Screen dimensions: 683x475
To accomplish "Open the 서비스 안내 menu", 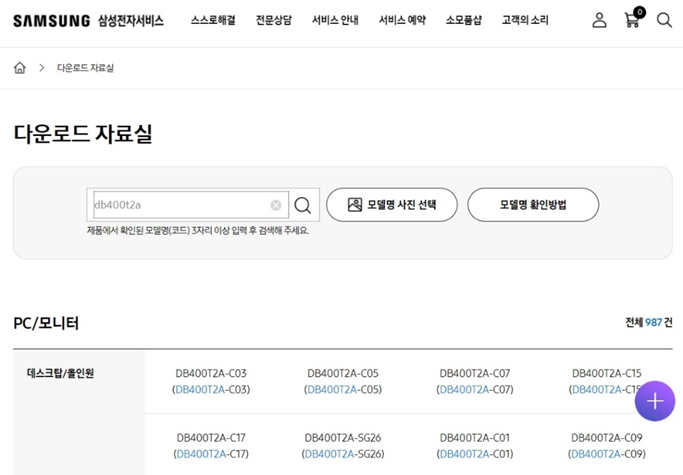I will click(x=335, y=20).
